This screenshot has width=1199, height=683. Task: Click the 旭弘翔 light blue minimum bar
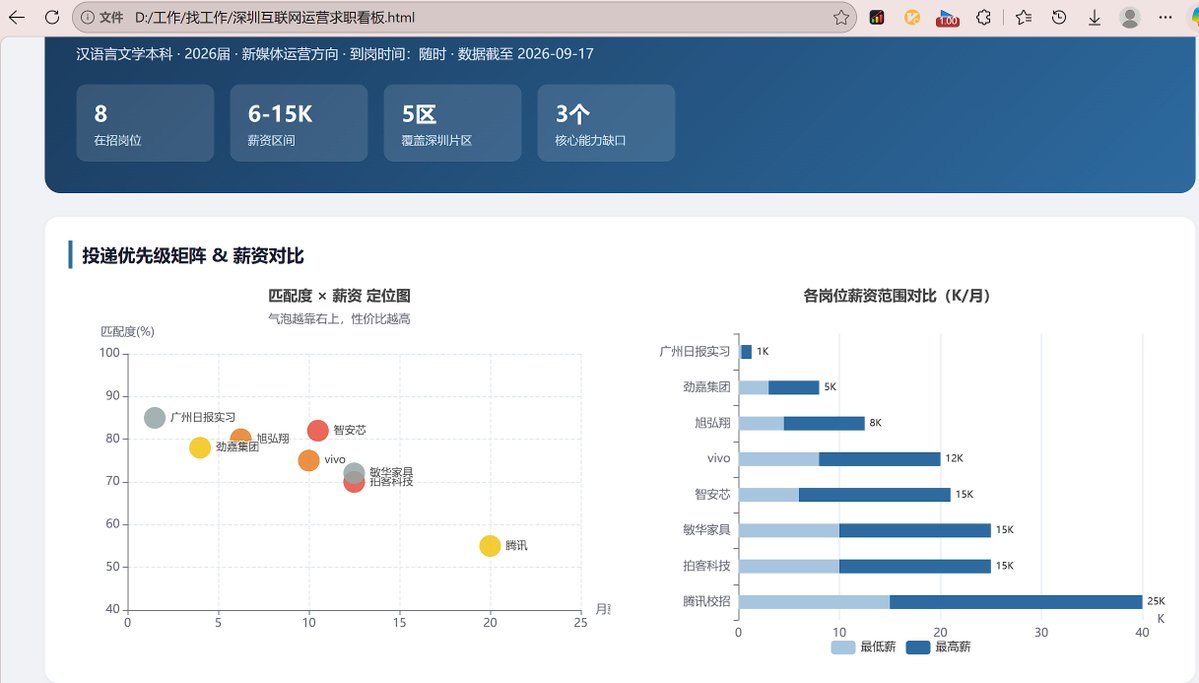(761, 423)
